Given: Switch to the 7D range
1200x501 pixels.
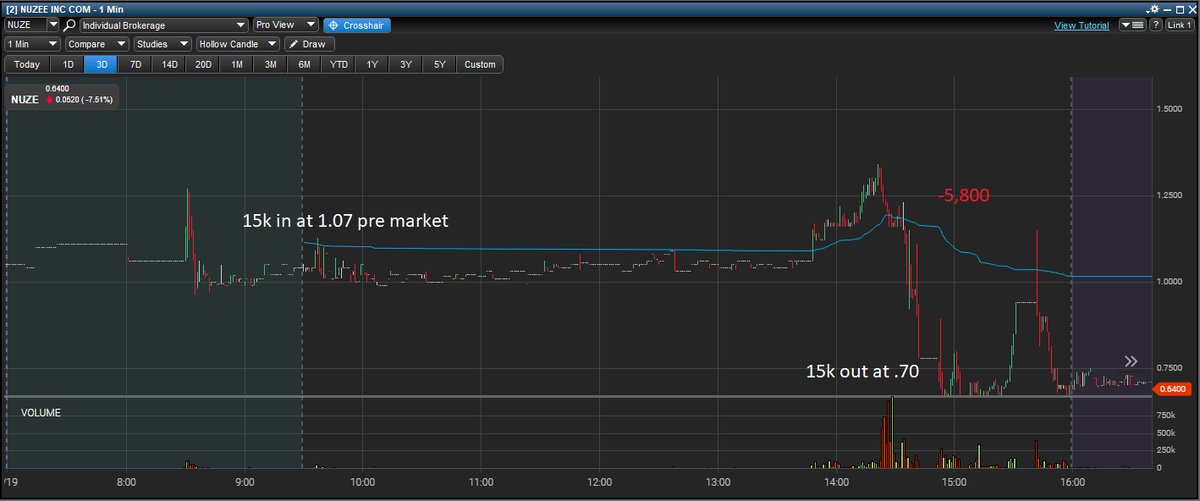Looking at the screenshot, I should [135, 64].
